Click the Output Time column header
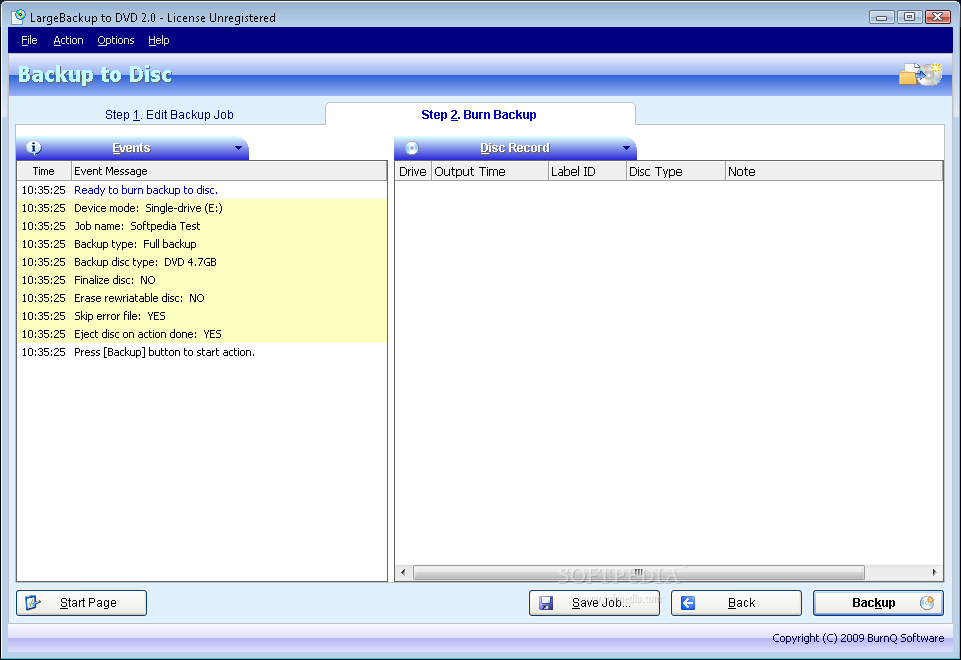Viewport: 961px width, 660px height. pos(490,172)
